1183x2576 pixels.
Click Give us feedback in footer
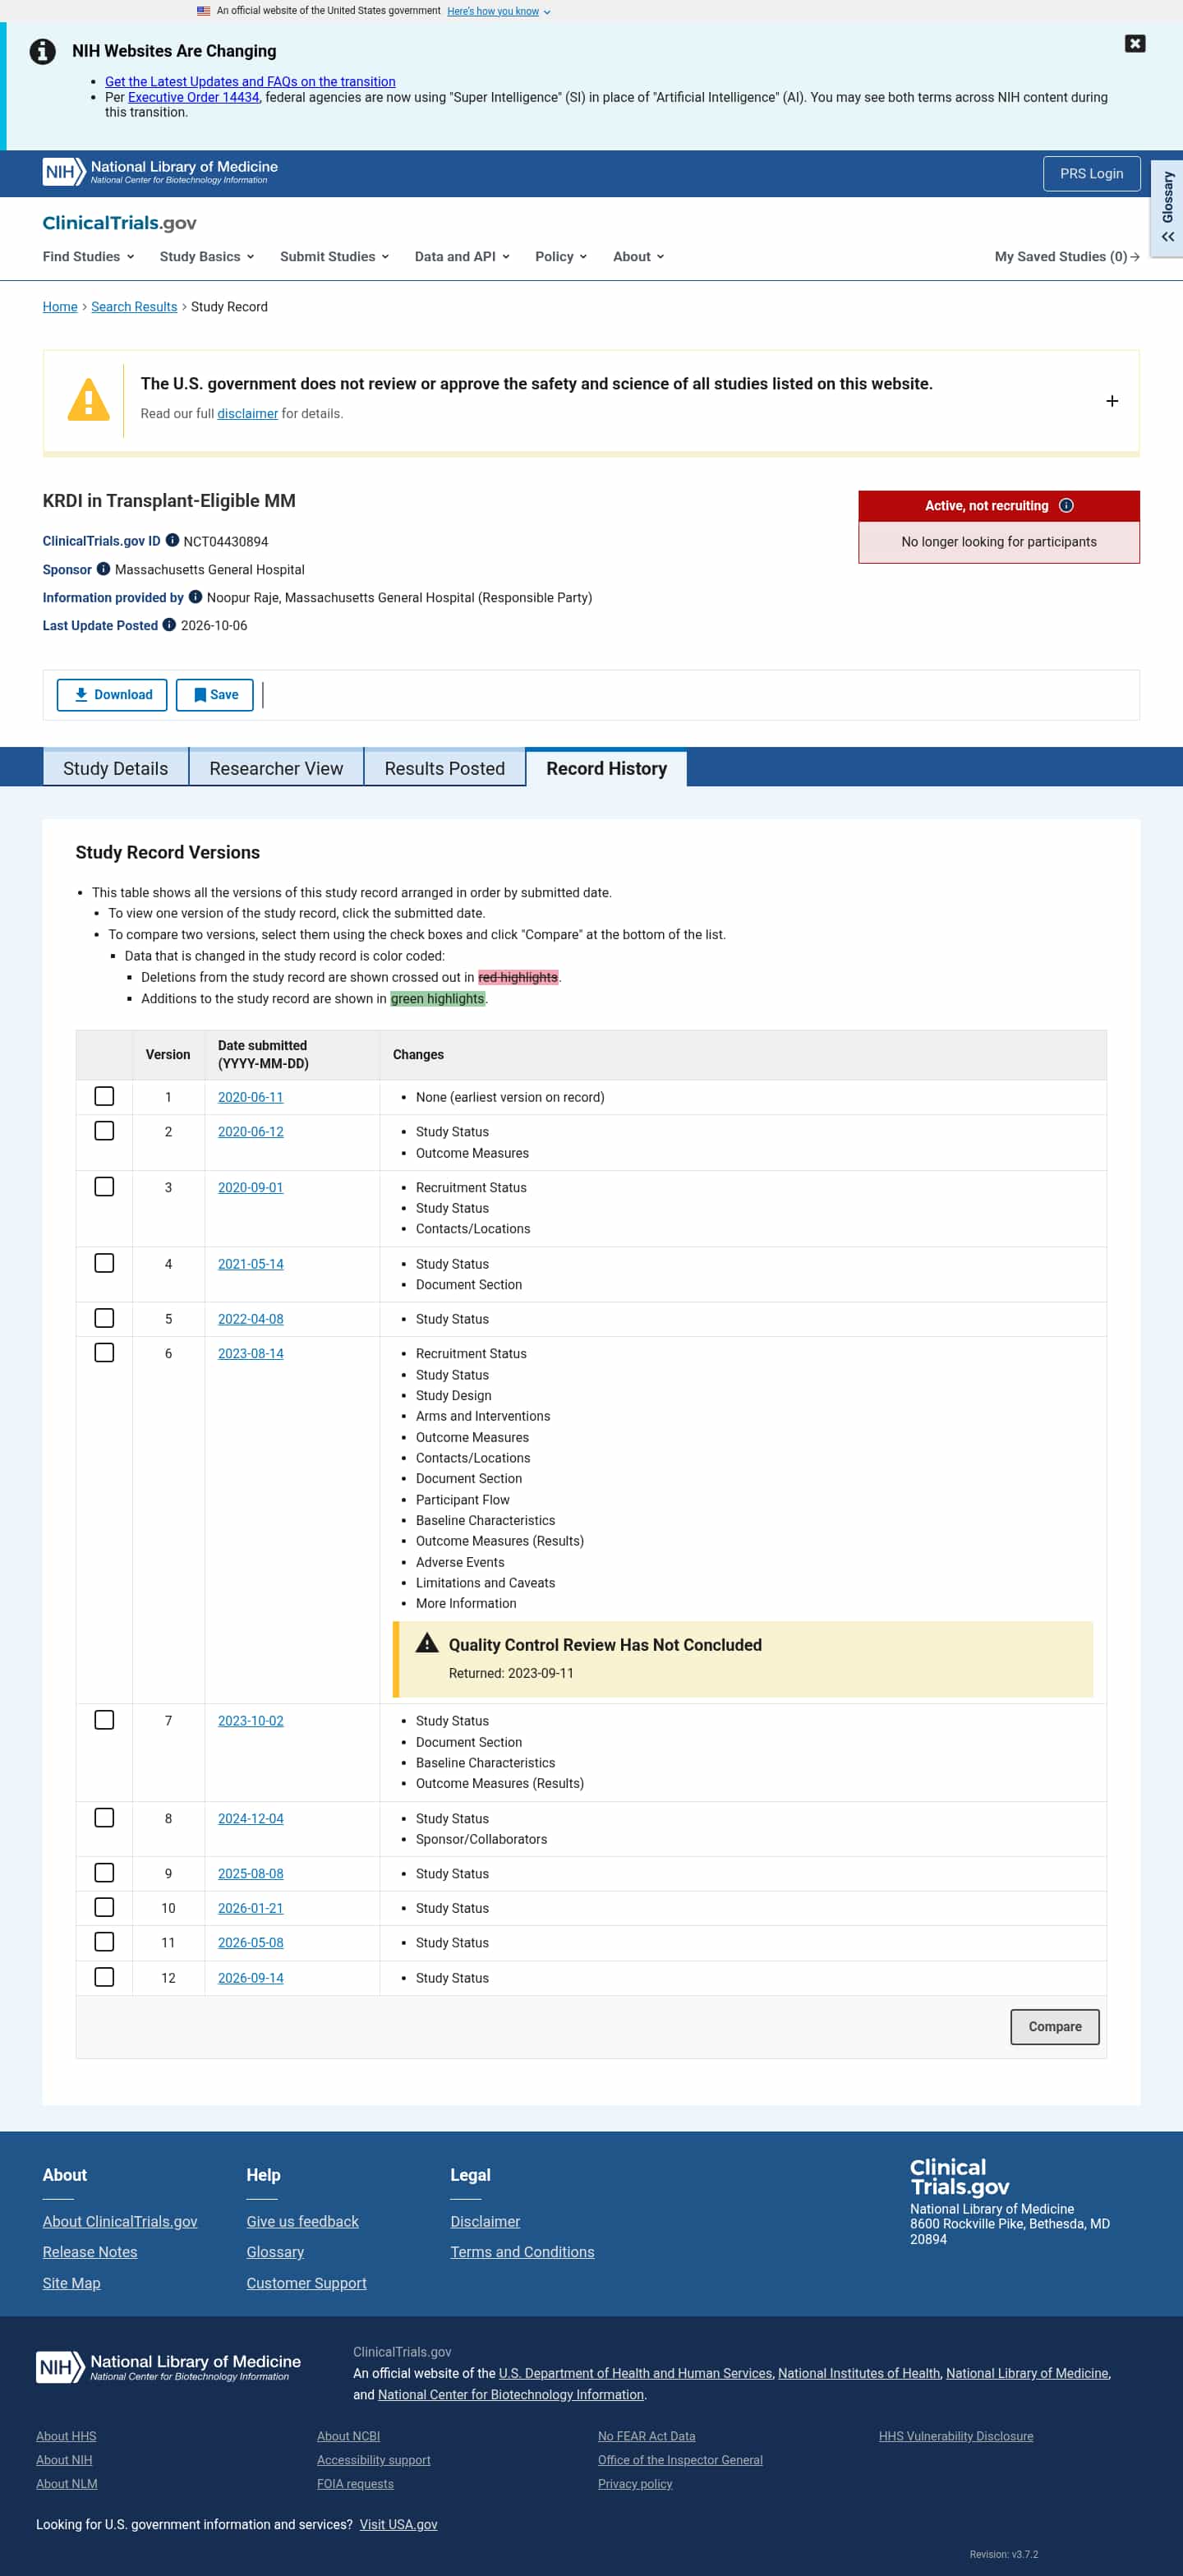point(302,2221)
